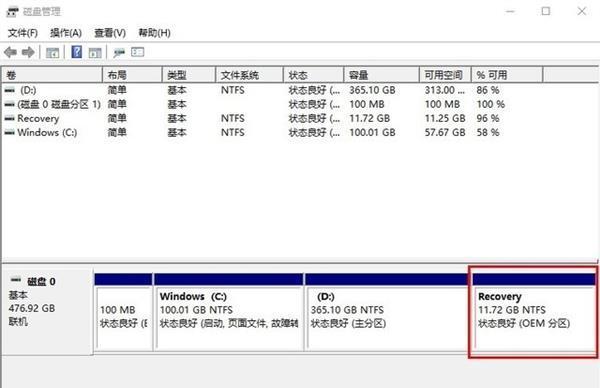Click the 100 % free cell

click(x=491, y=104)
